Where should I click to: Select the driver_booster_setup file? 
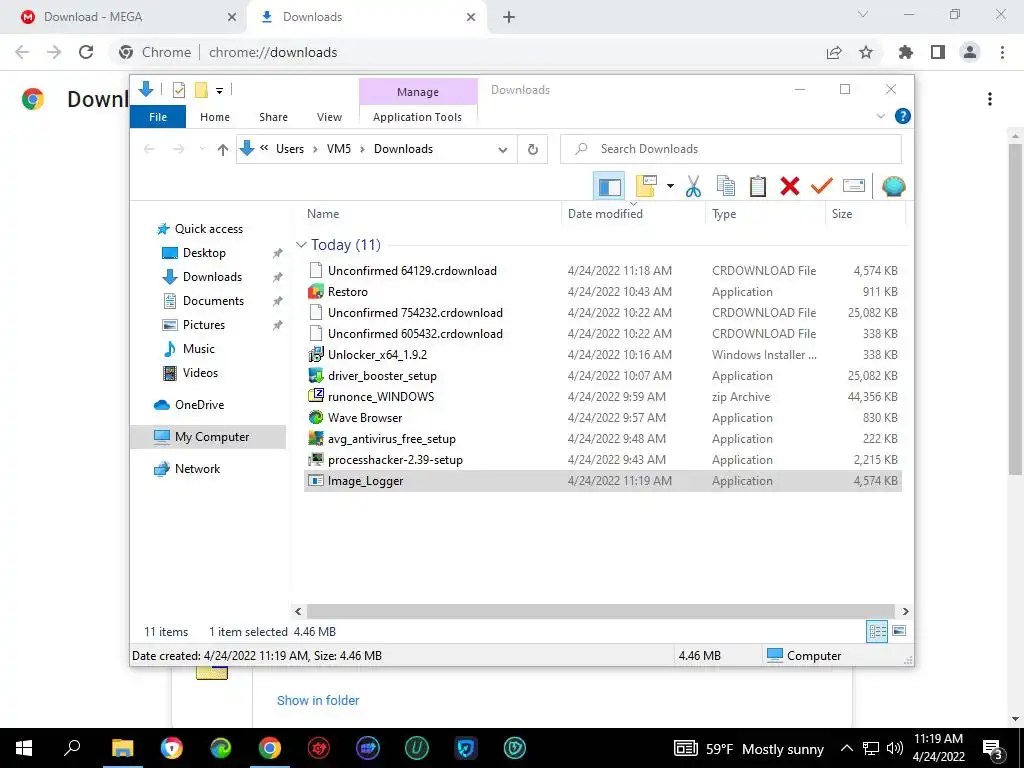[x=382, y=376]
